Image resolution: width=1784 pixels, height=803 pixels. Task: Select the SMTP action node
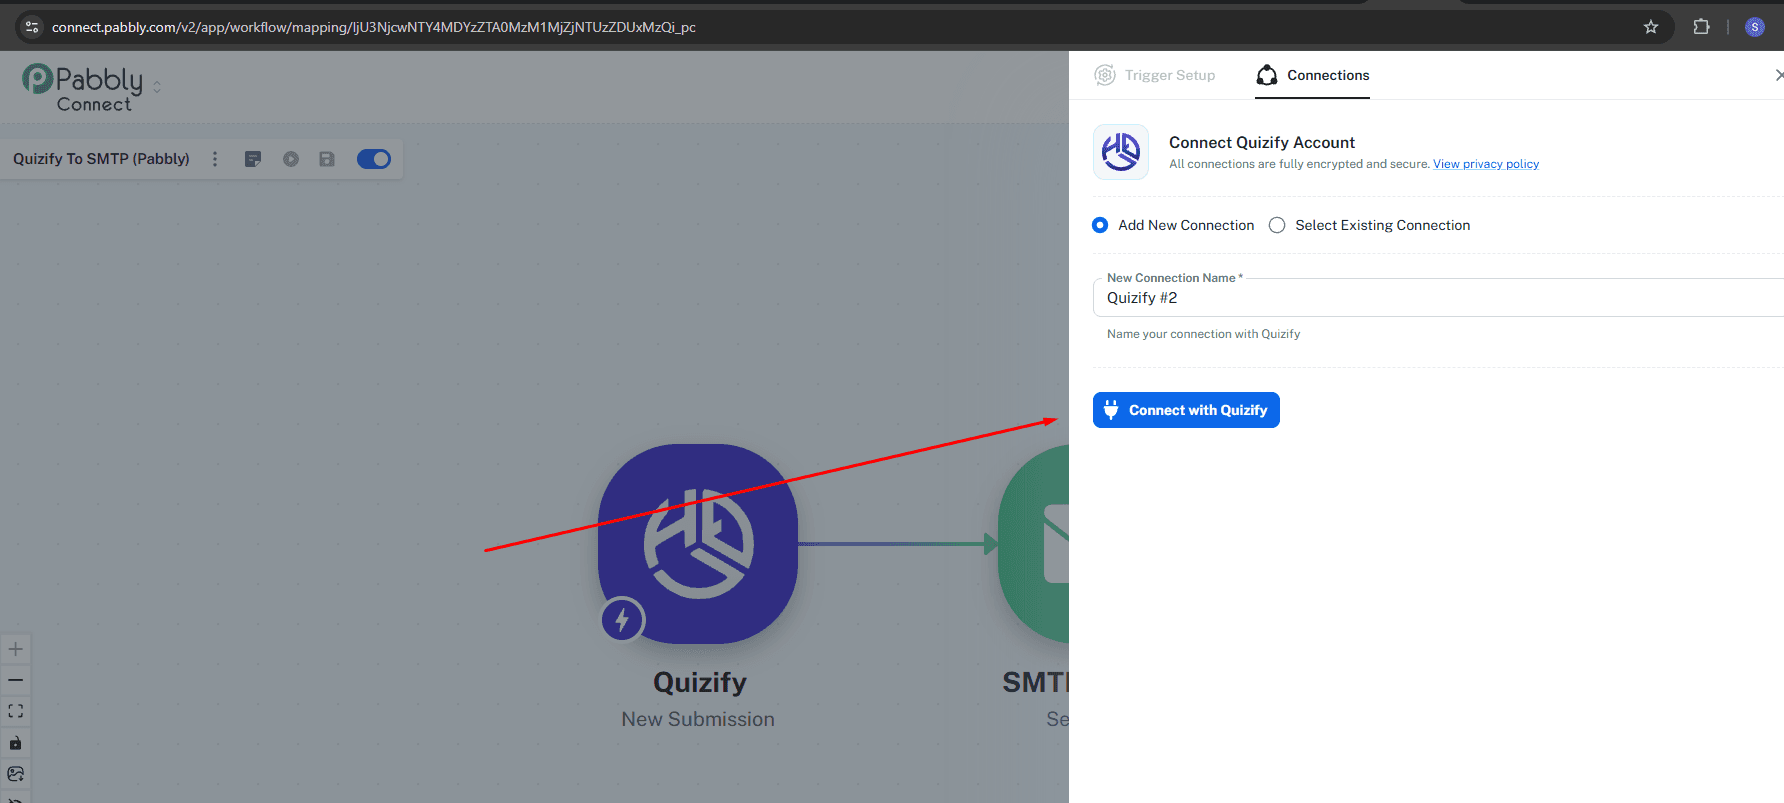tap(1034, 544)
